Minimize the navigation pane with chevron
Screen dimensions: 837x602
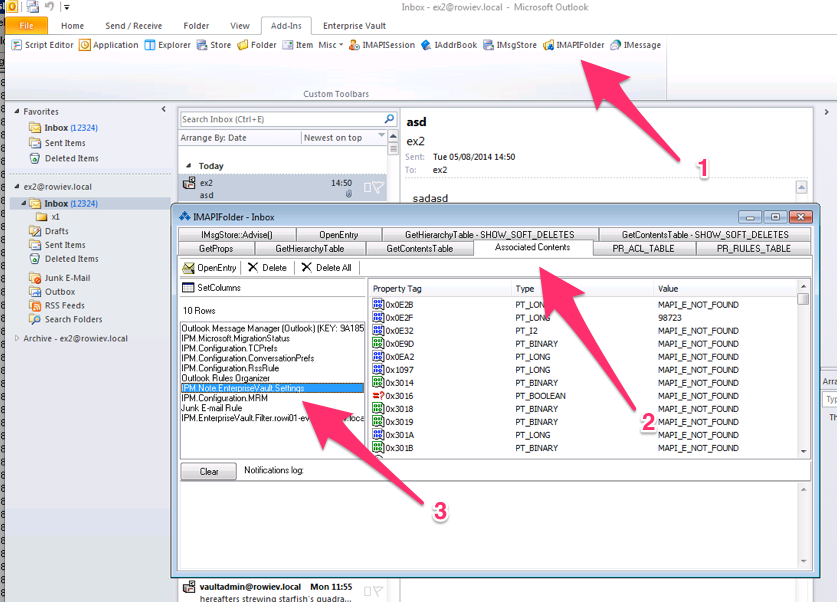click(x=164, y=109)
